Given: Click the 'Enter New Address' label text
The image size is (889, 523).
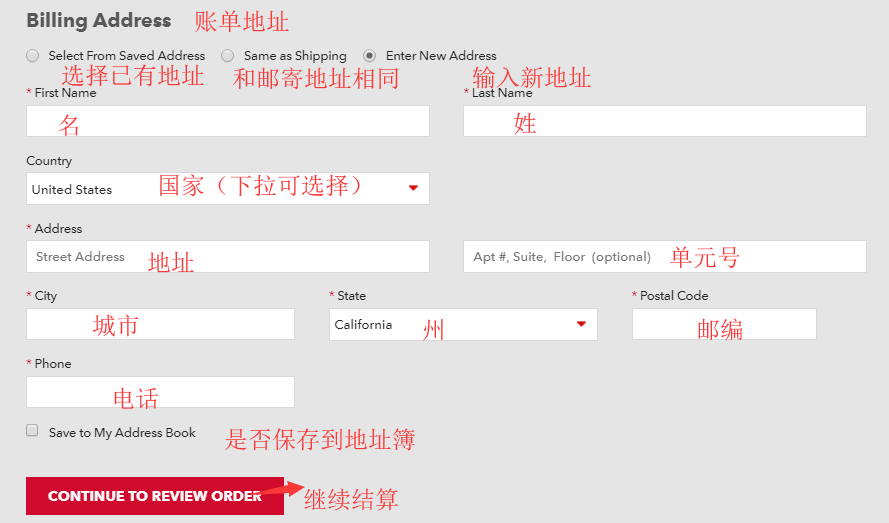Looking at the screenshot, I should coord(441,56).
